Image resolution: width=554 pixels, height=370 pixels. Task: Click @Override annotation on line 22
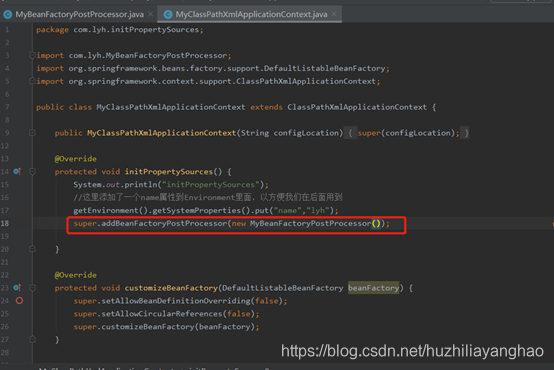click(76, 275)
